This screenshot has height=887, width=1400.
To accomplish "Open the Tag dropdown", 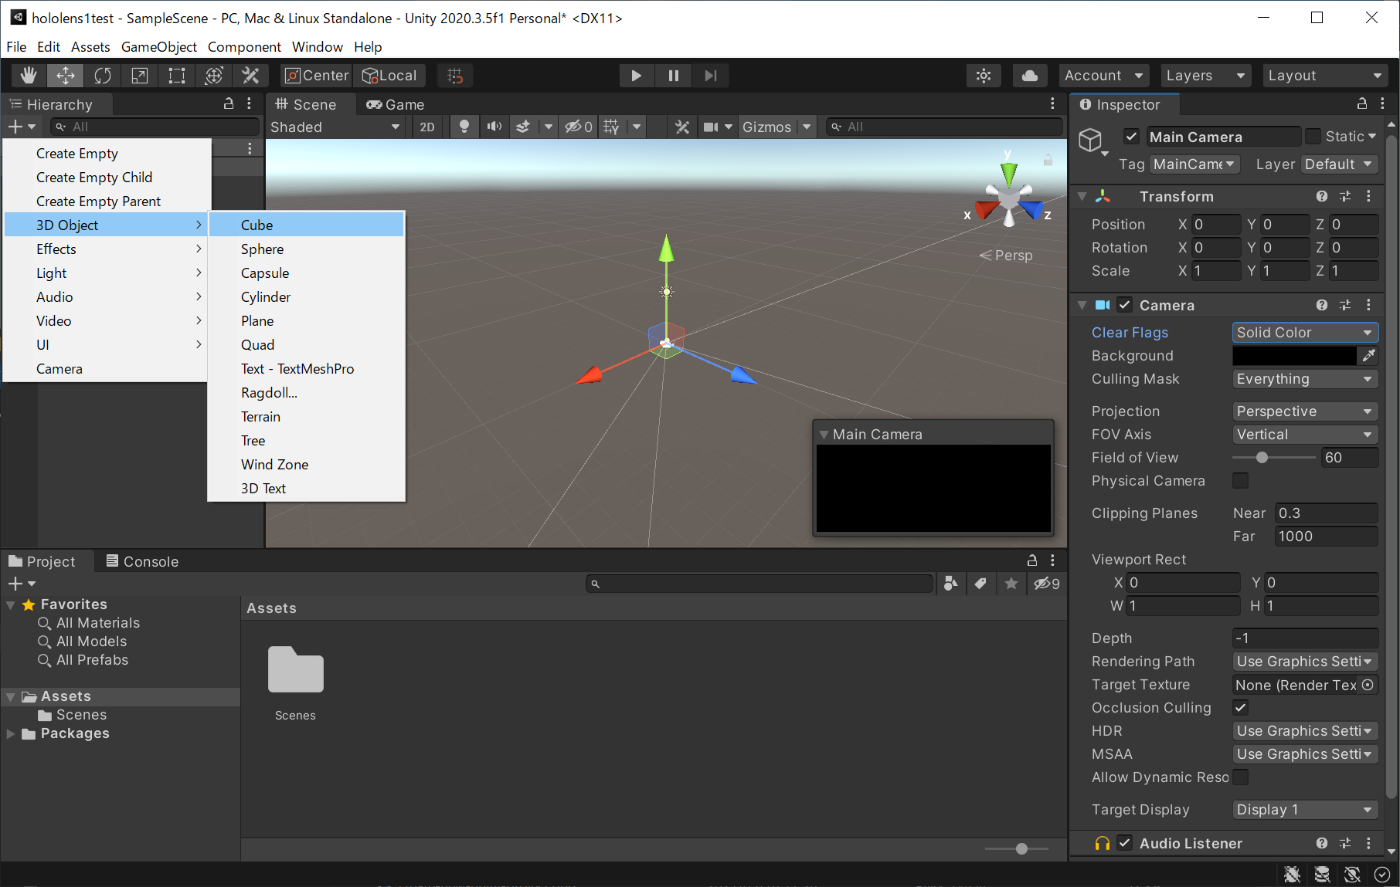I will (1195, 164).
